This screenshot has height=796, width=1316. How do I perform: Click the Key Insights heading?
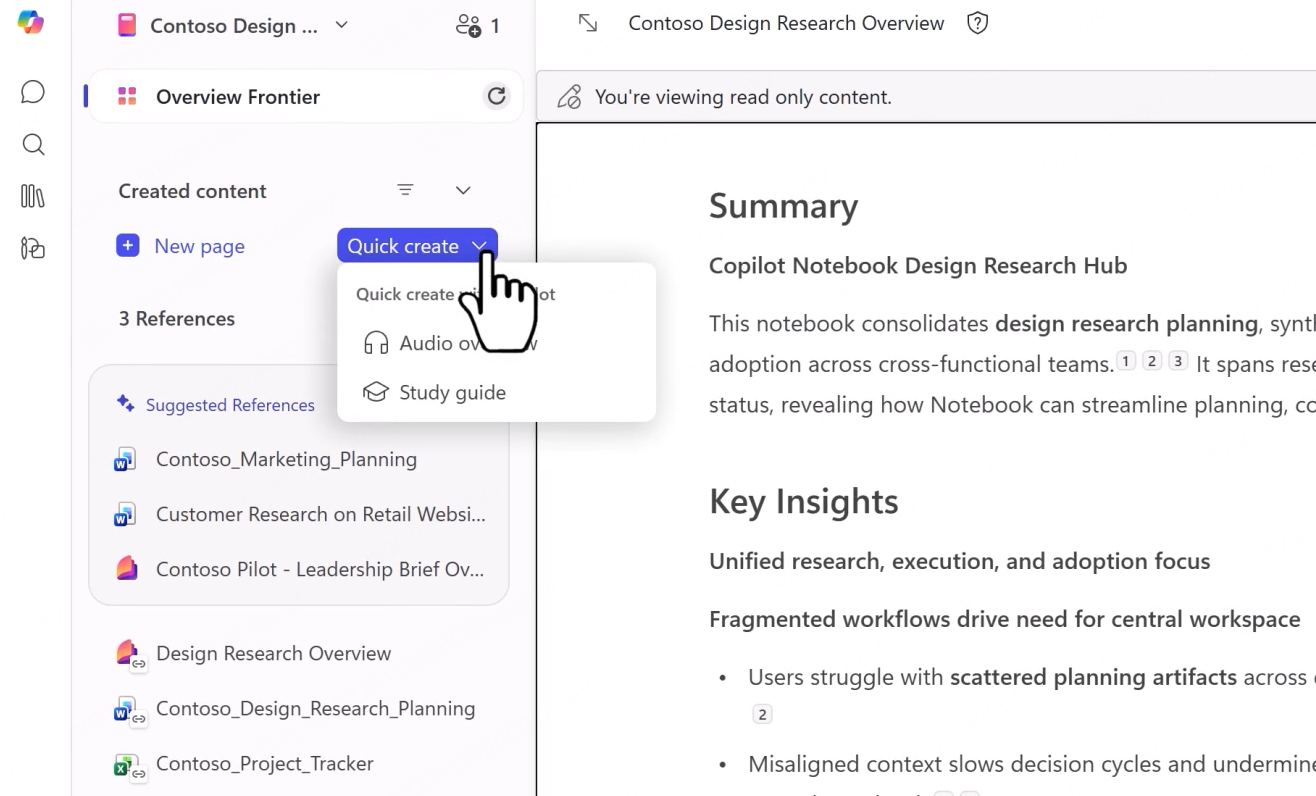(x=804, y=501)
